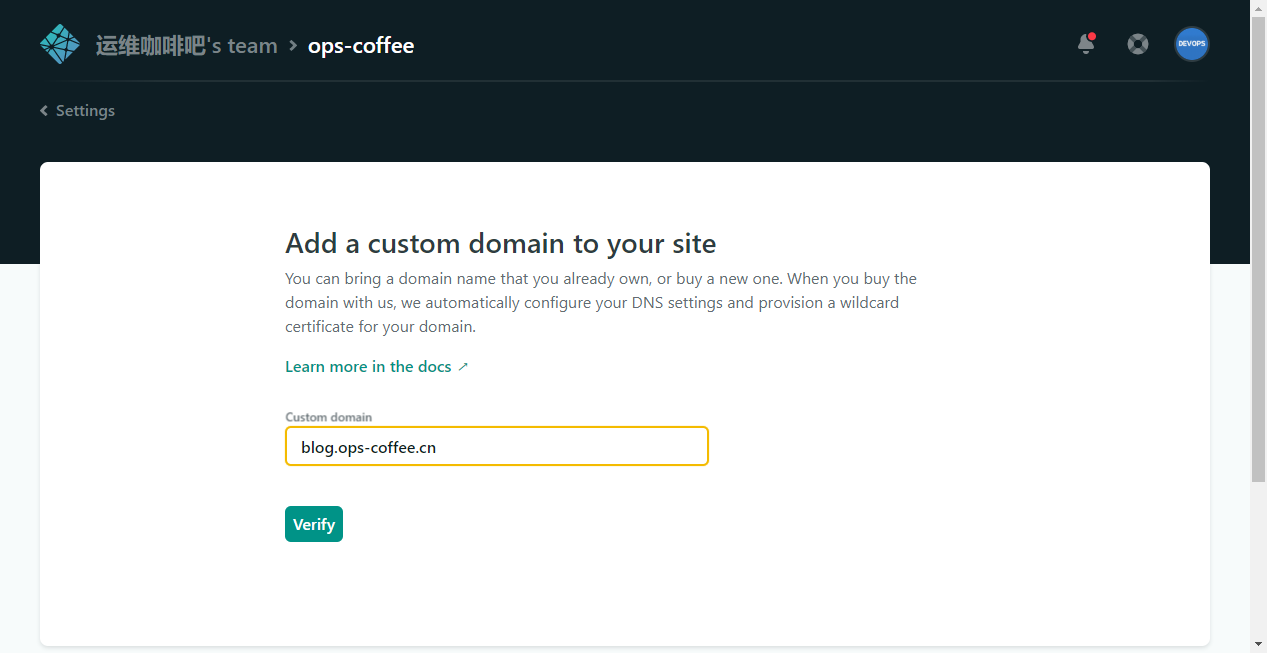Screen dimensions: 1267x653
Task: Open the DEVOPS user avatar menu
Action: point(1191,44)
